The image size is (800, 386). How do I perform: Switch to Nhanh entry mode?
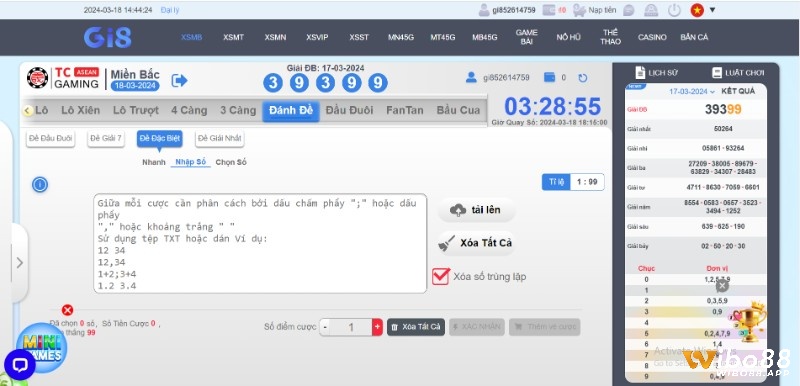[x=154, y=162]
